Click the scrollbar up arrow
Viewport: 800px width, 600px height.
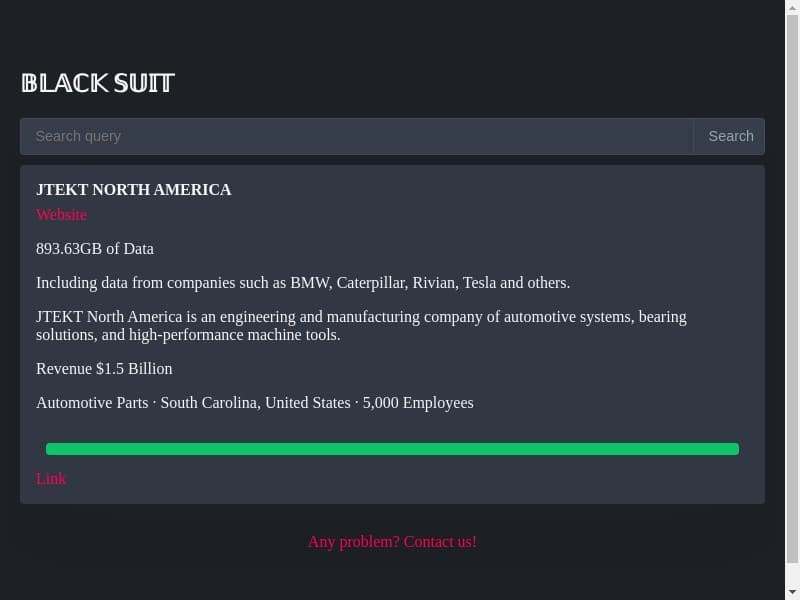tap(792, 7)
